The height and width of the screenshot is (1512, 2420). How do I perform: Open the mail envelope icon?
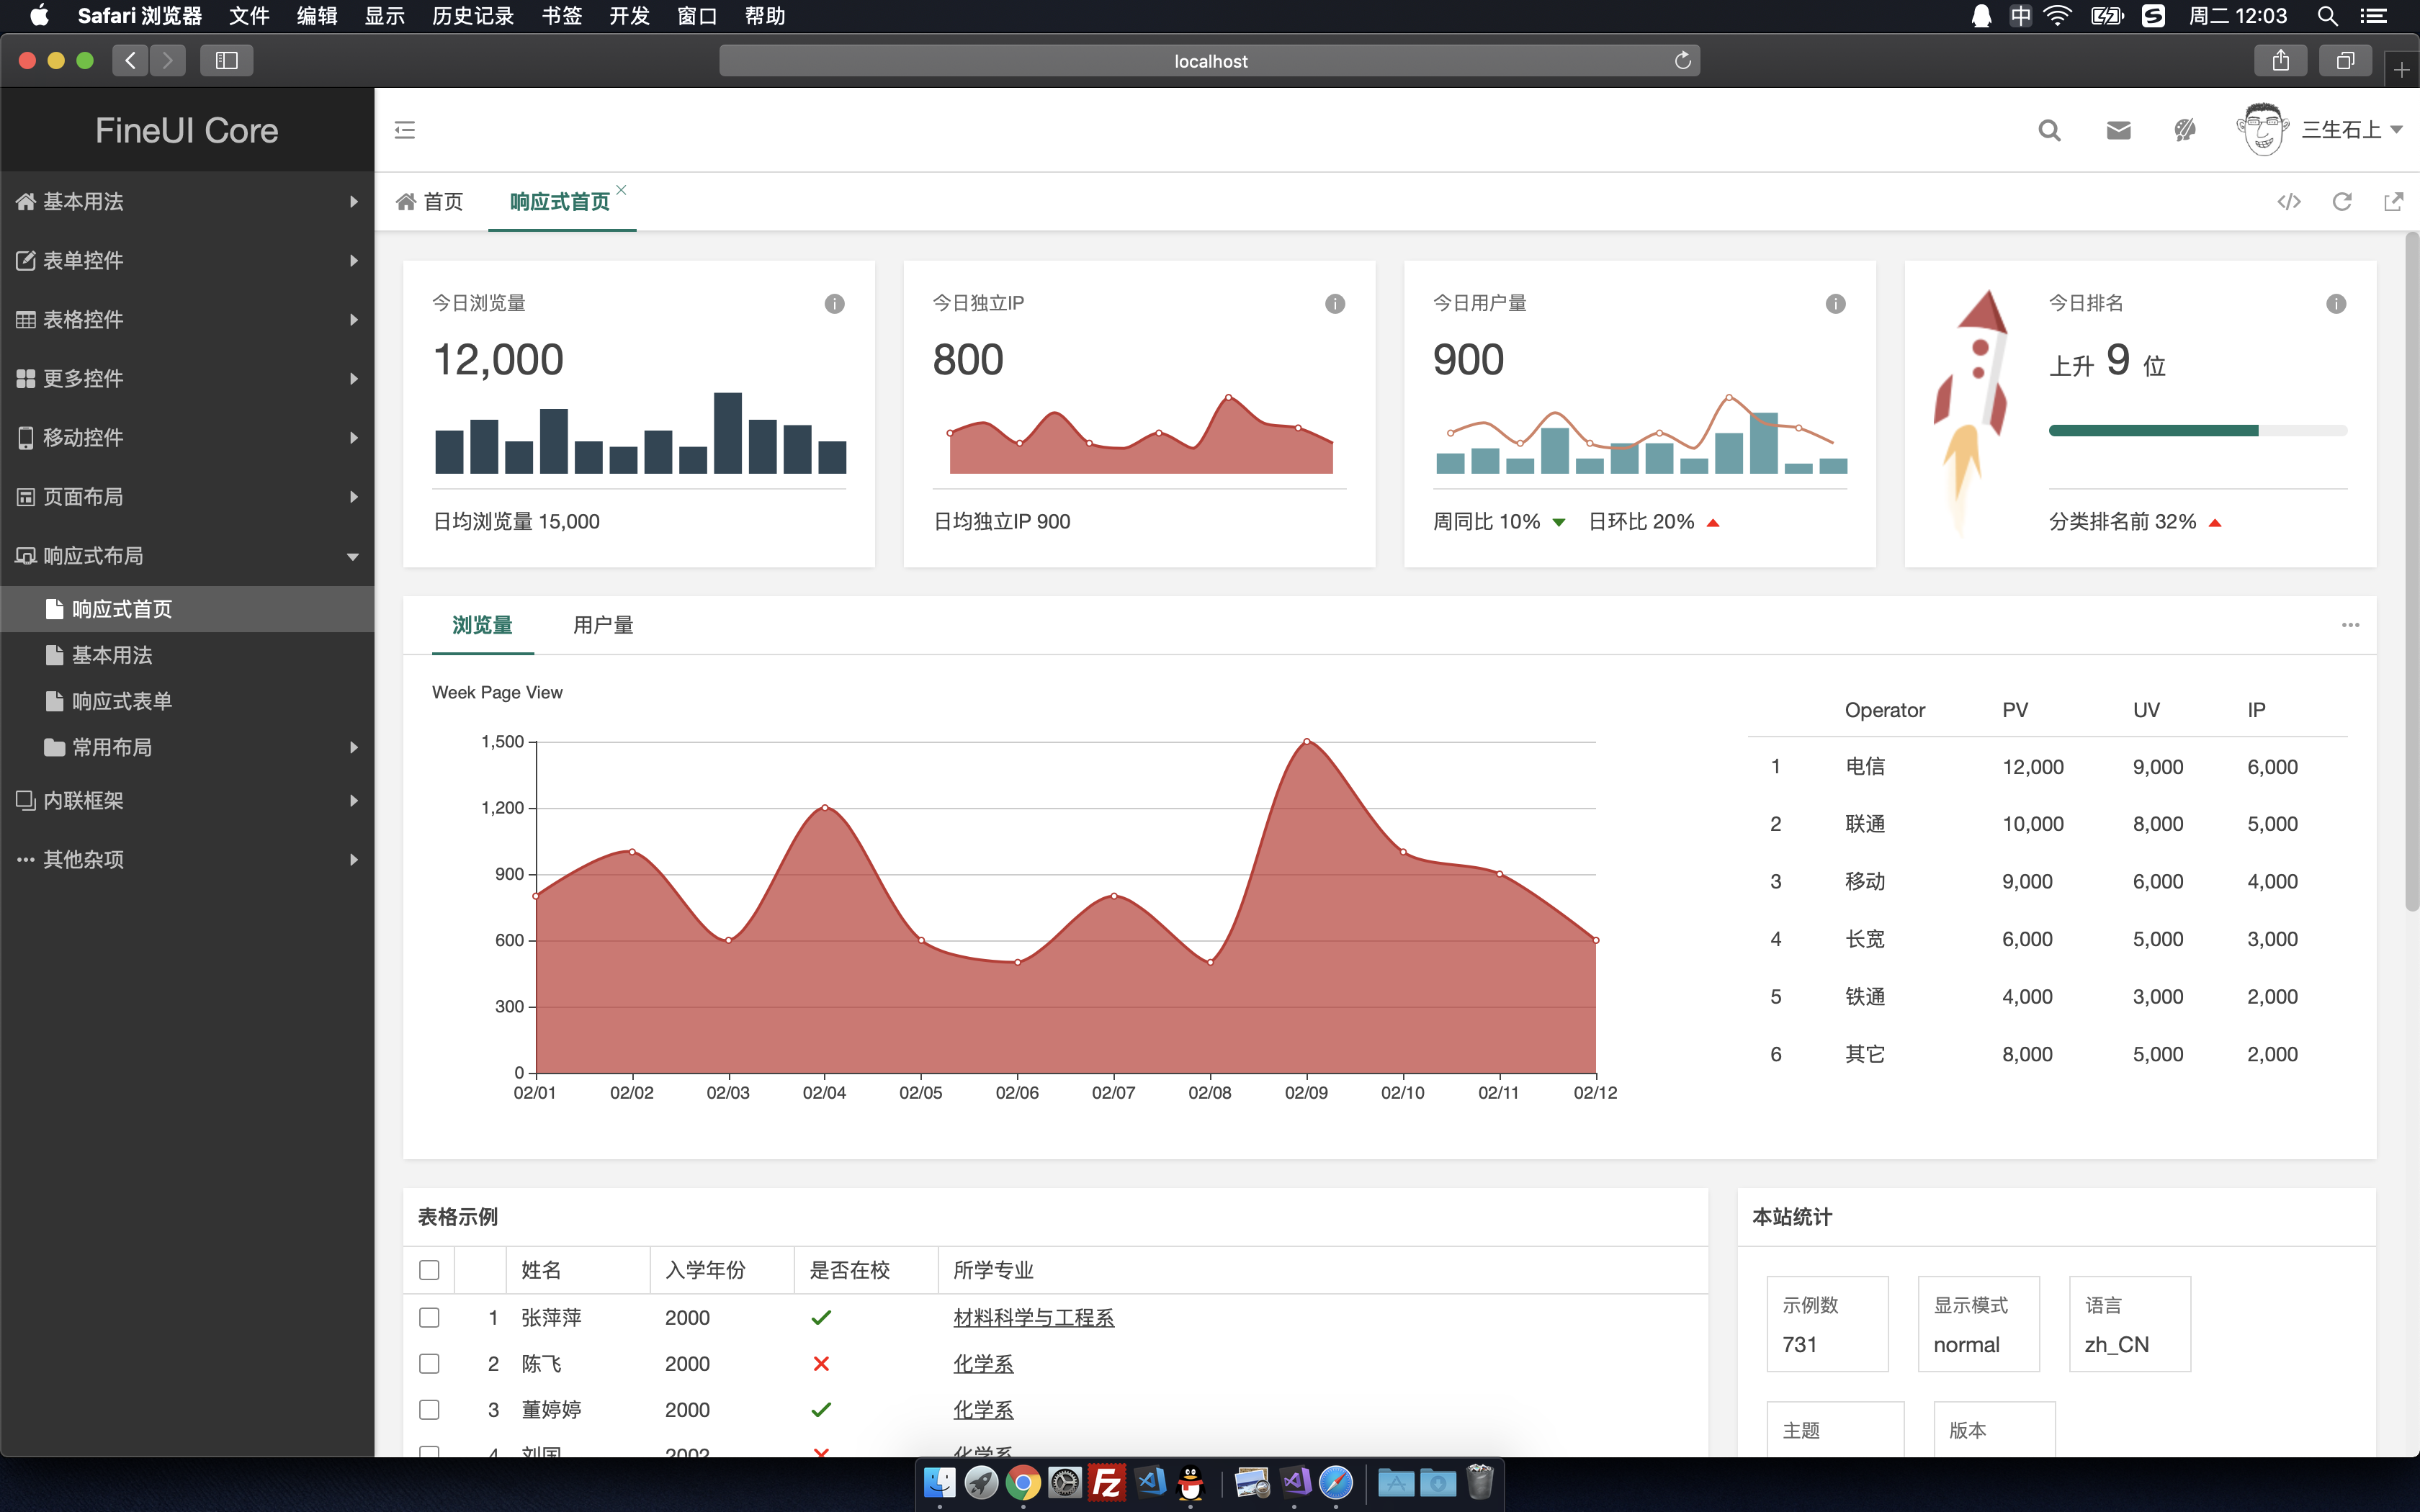coord(2118,130)
